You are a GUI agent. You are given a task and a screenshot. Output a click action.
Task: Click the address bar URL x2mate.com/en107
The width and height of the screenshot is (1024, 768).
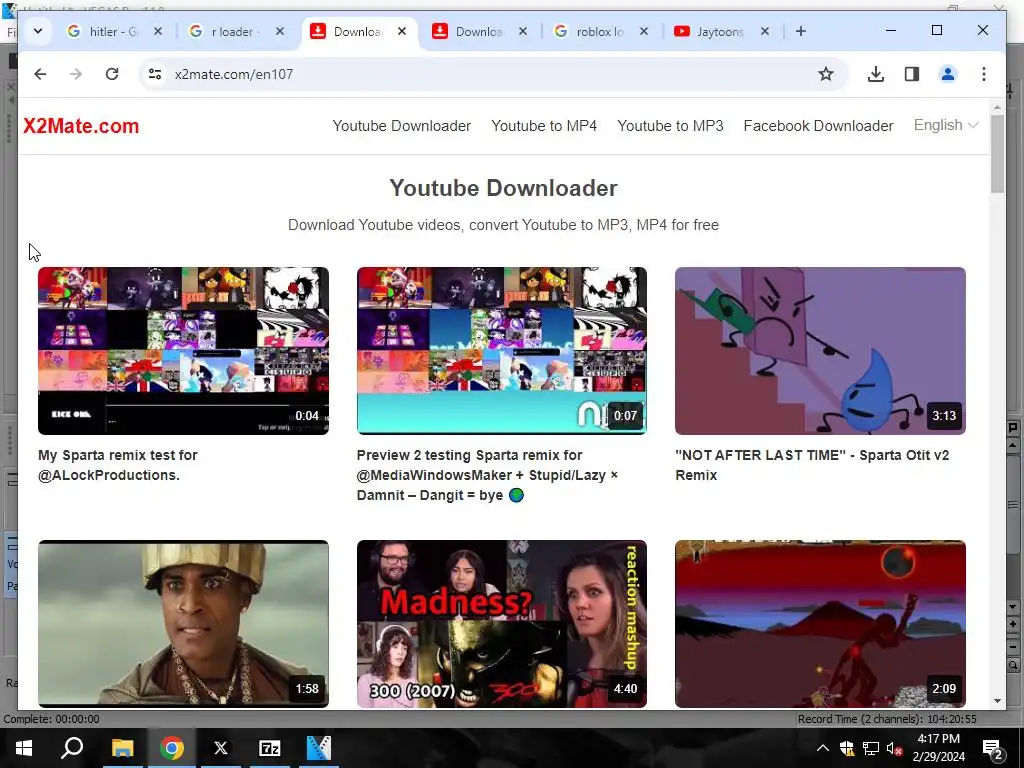(234, 74)
